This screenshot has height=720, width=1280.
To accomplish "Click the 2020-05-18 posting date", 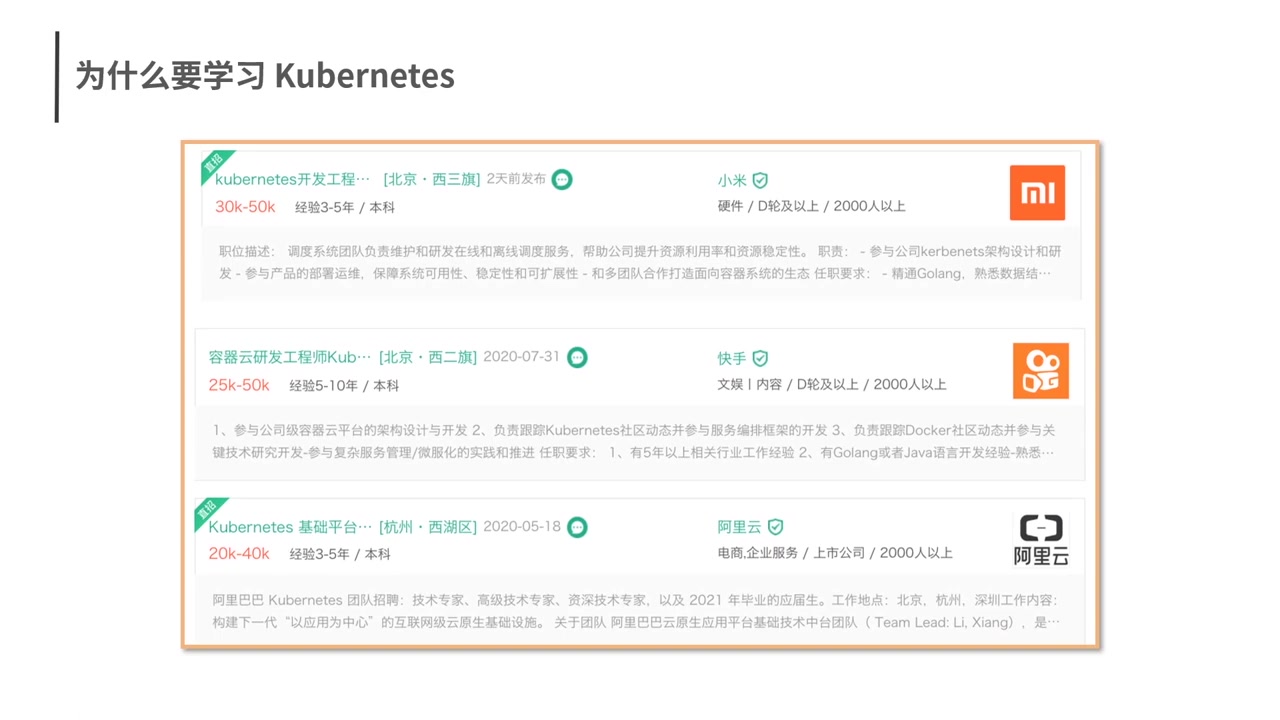I will pos(522,527).
